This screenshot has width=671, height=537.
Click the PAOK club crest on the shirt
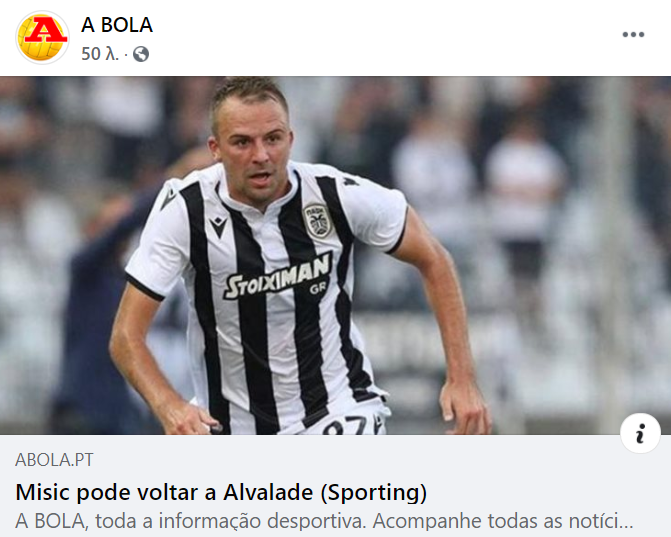(x=318, y=221)
